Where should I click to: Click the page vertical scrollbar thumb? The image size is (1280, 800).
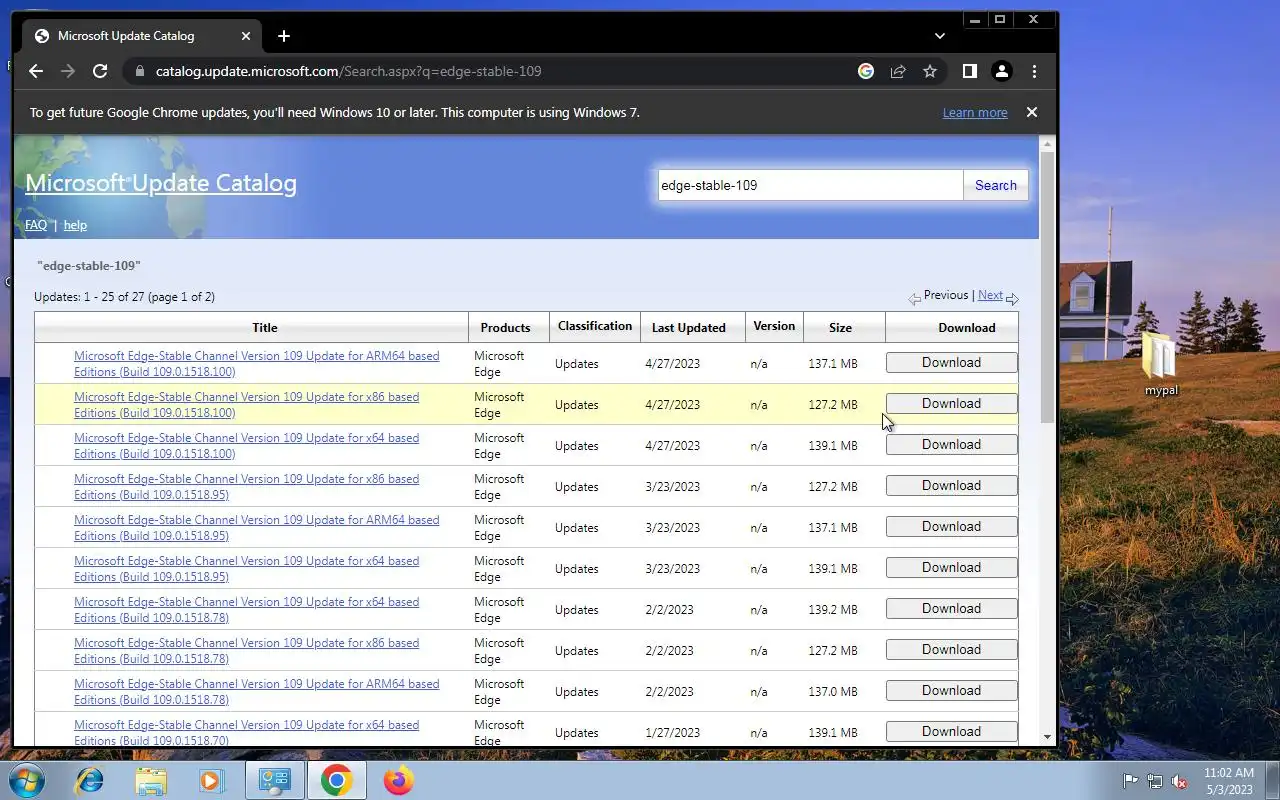(1047, 287)
